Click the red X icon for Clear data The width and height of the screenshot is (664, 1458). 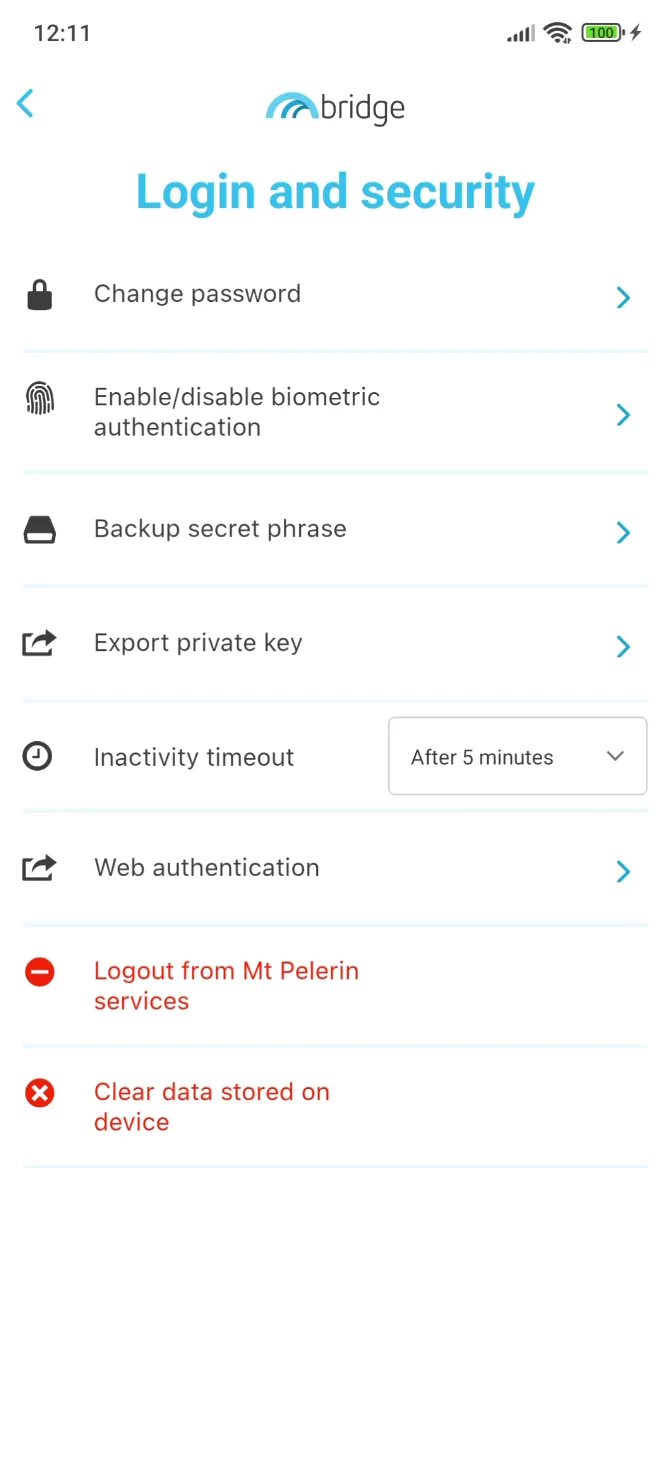(39, 1093)
